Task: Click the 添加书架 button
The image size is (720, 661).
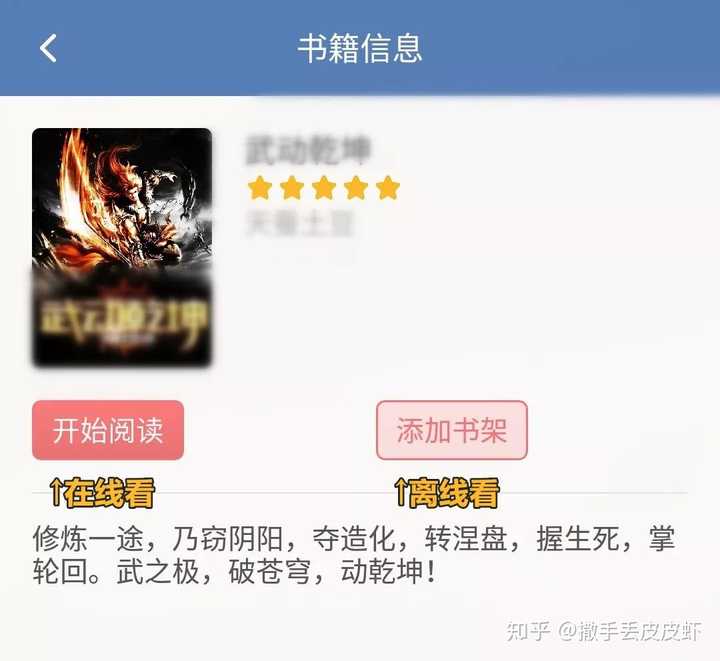Action: click(x=452, y=430)
